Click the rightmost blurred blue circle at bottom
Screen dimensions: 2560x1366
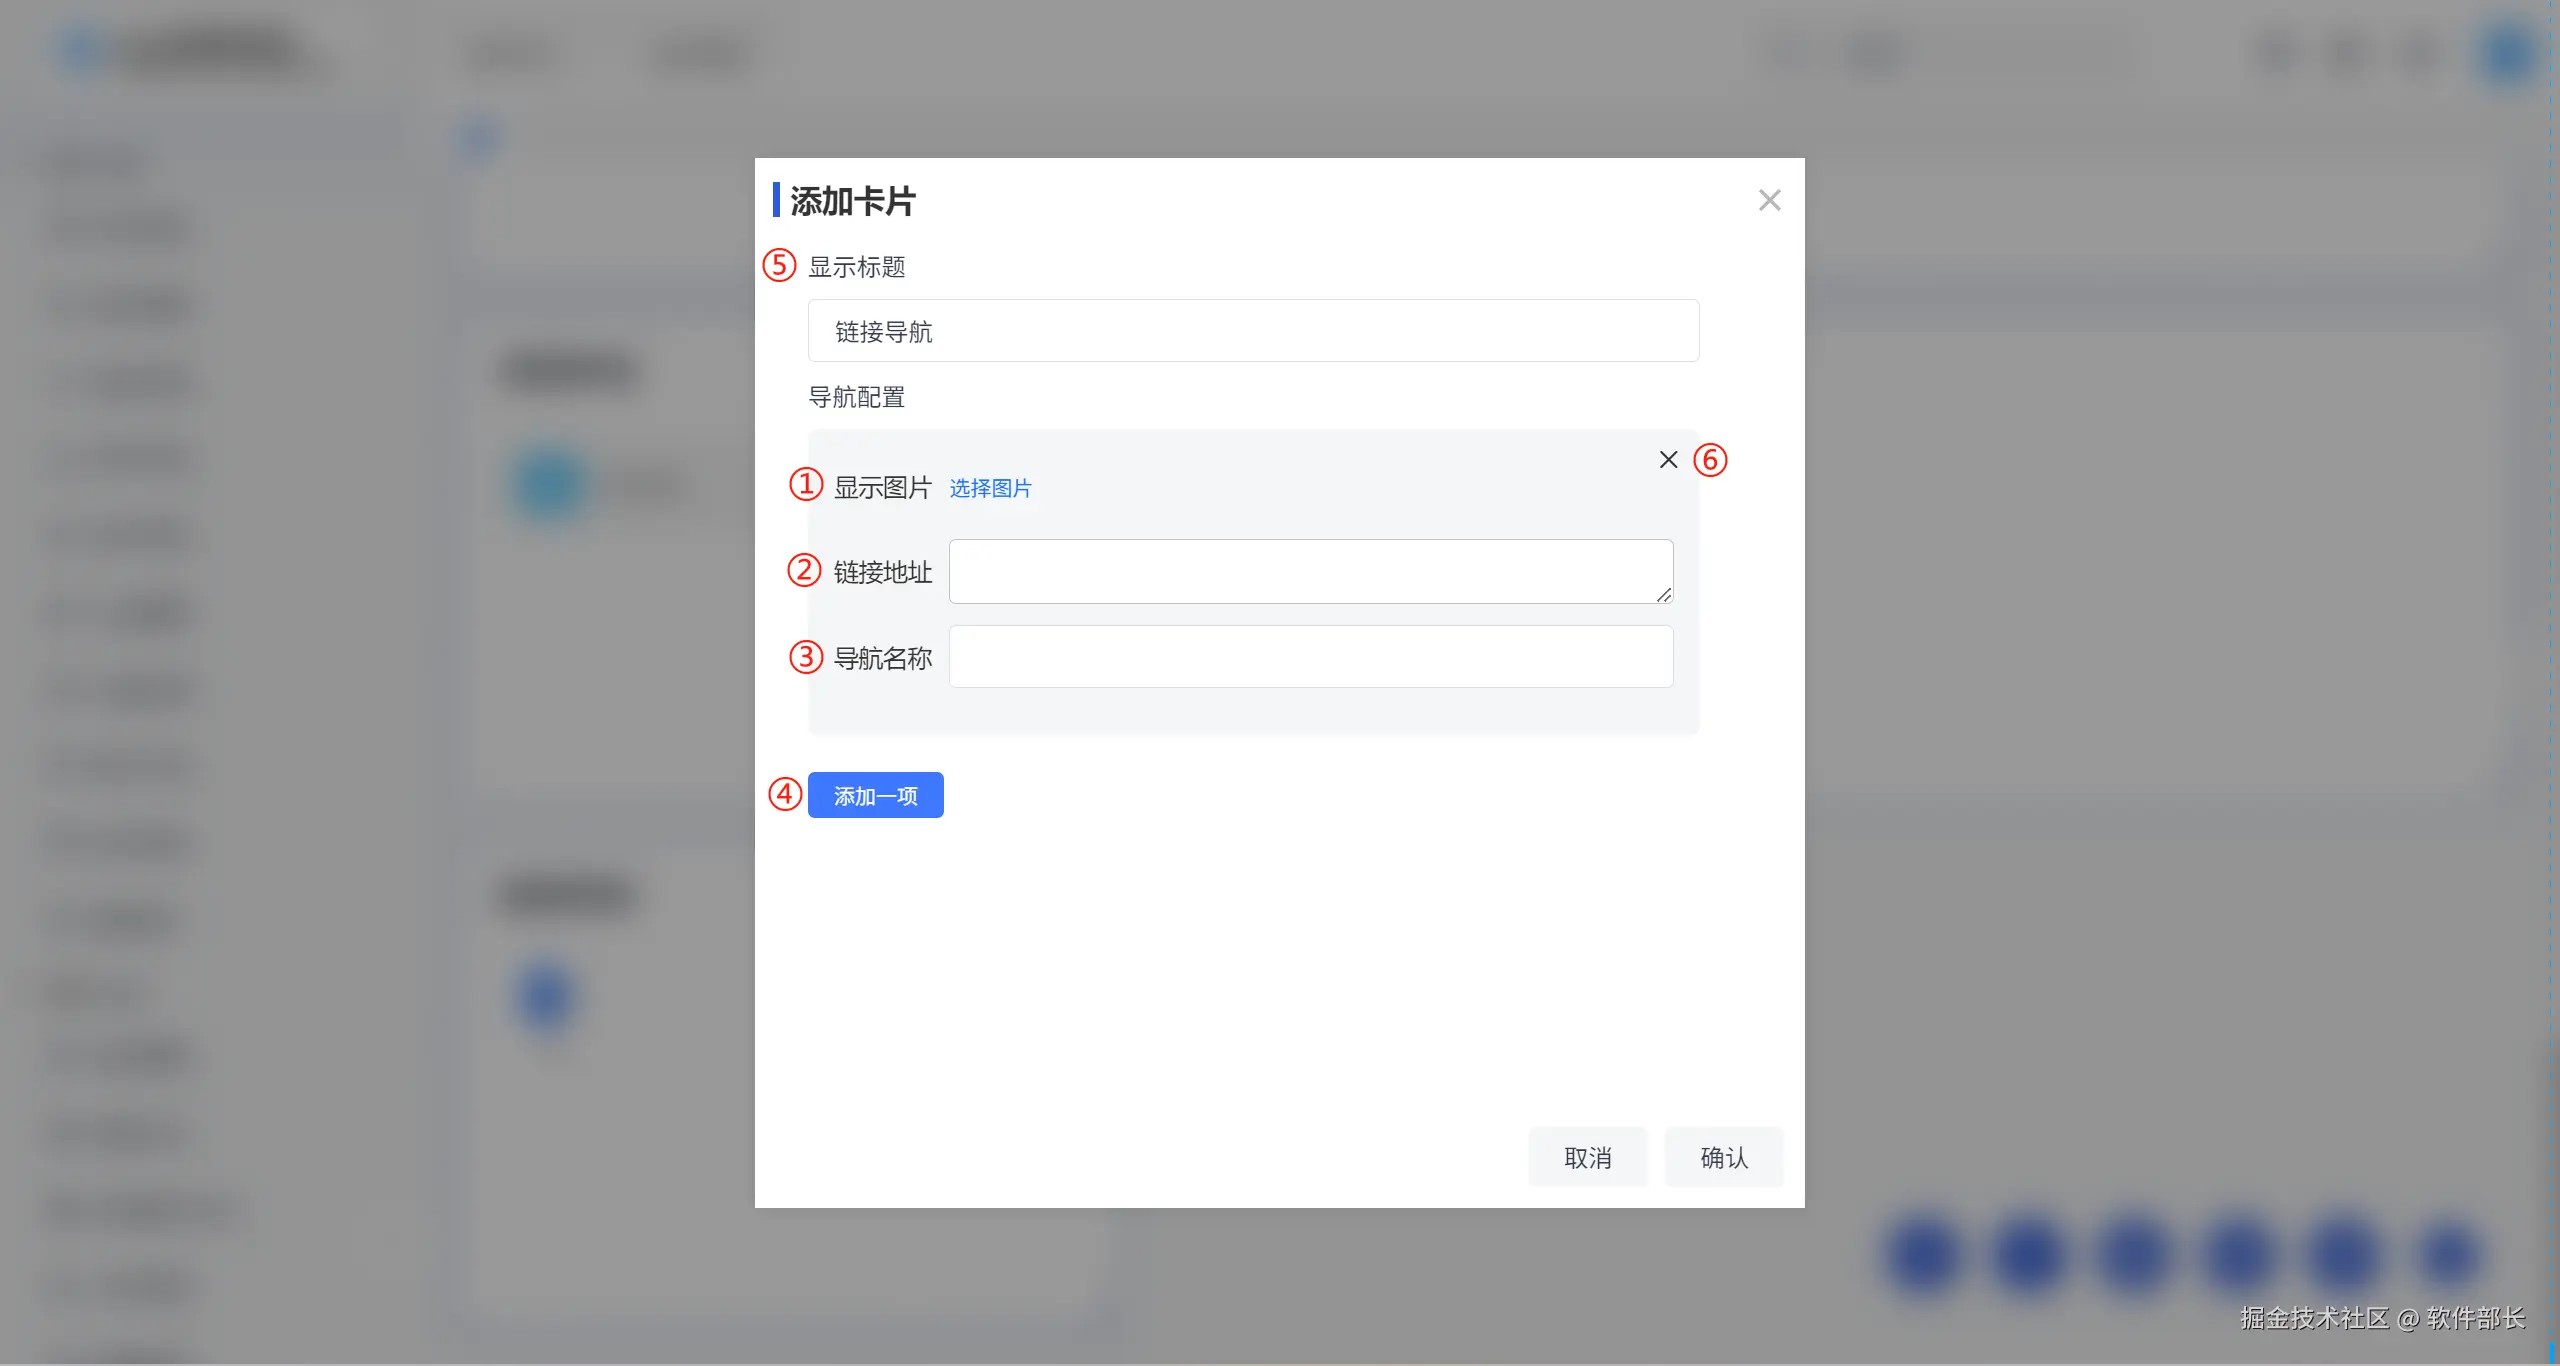[2448, 1254]
